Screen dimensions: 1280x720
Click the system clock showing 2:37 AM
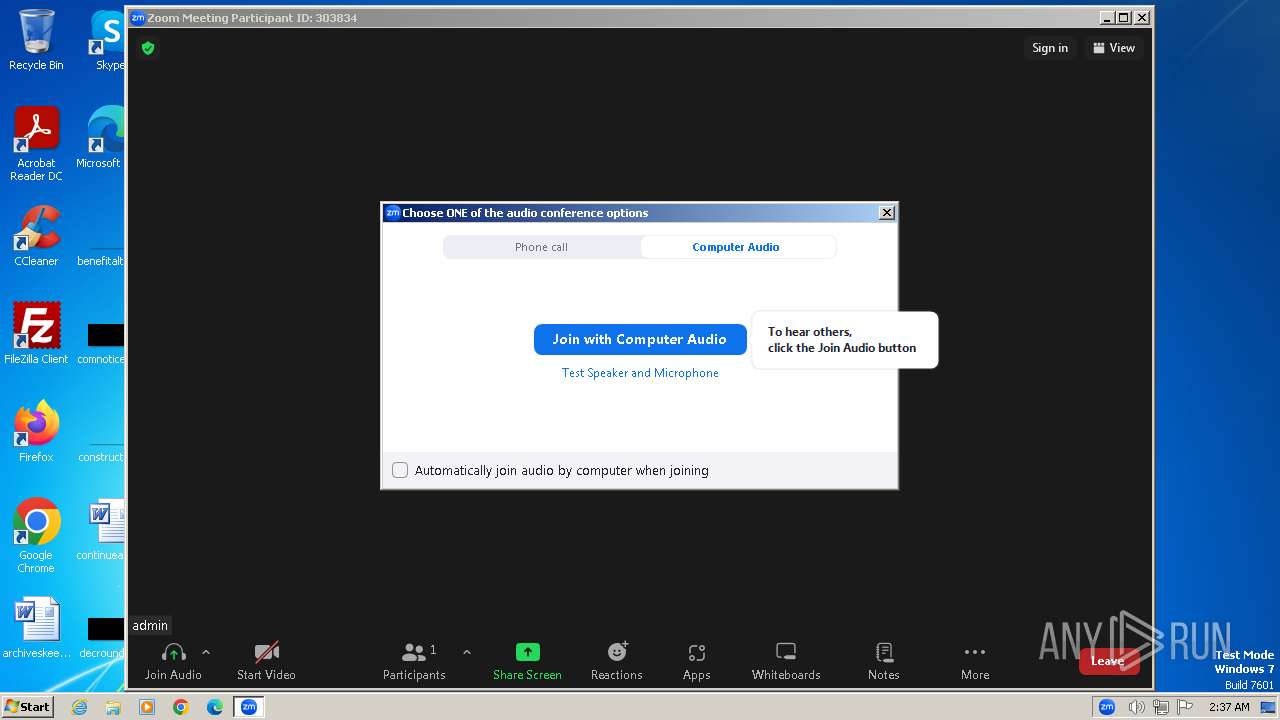click(1229, 707)
